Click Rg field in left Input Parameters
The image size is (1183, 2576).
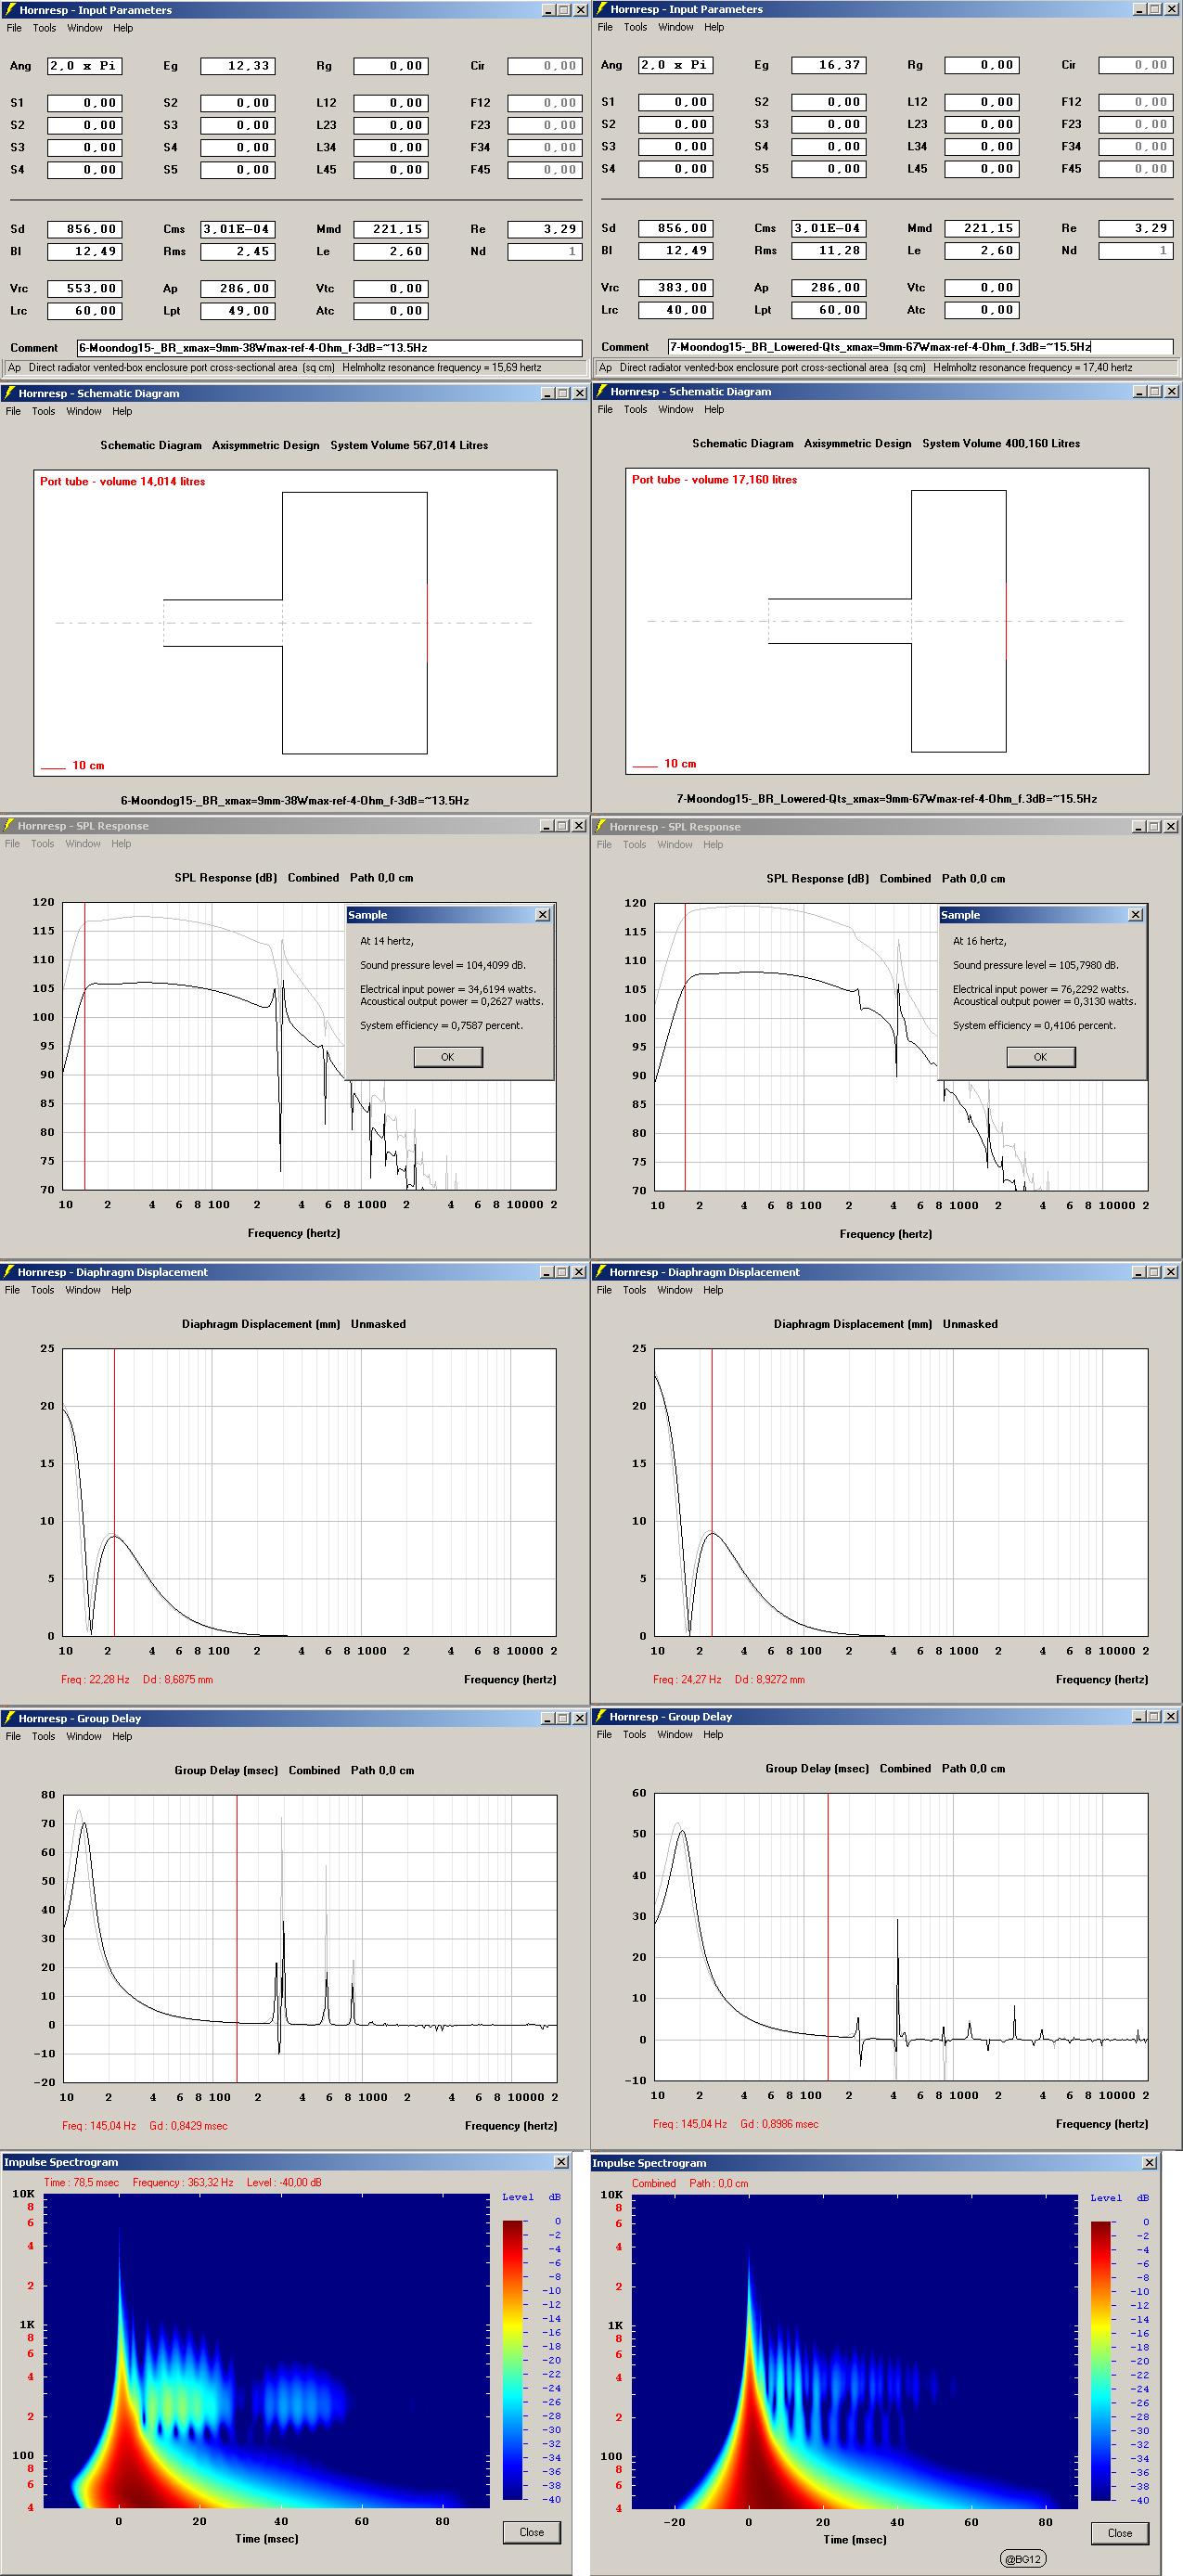click(390, 66)
